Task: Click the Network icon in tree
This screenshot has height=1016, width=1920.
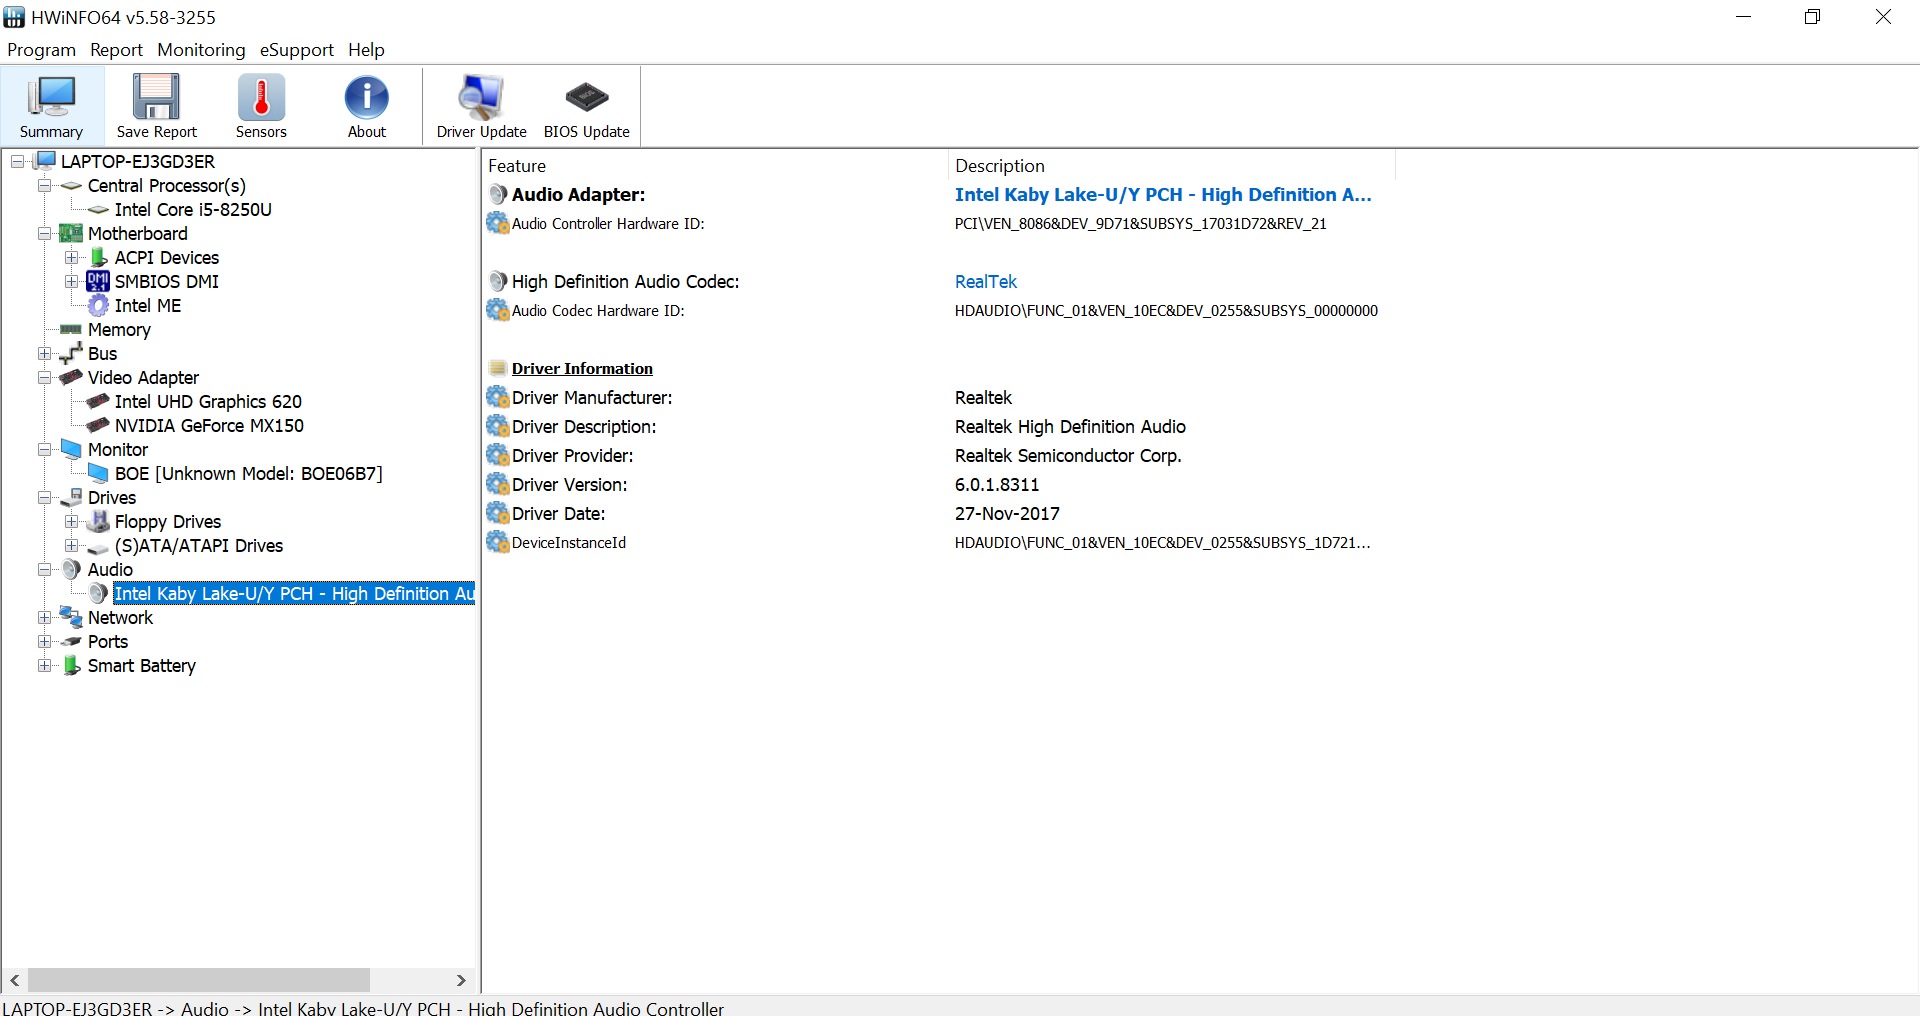Action: (71, 617)
